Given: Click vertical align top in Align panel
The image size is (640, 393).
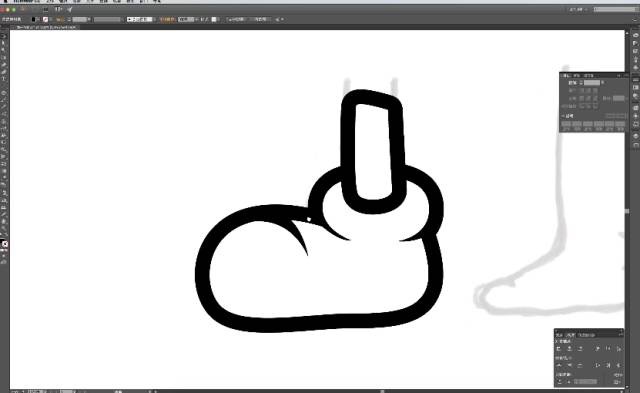Looking at the screenshot, I should pyautogui.click(x=597, y=349).
